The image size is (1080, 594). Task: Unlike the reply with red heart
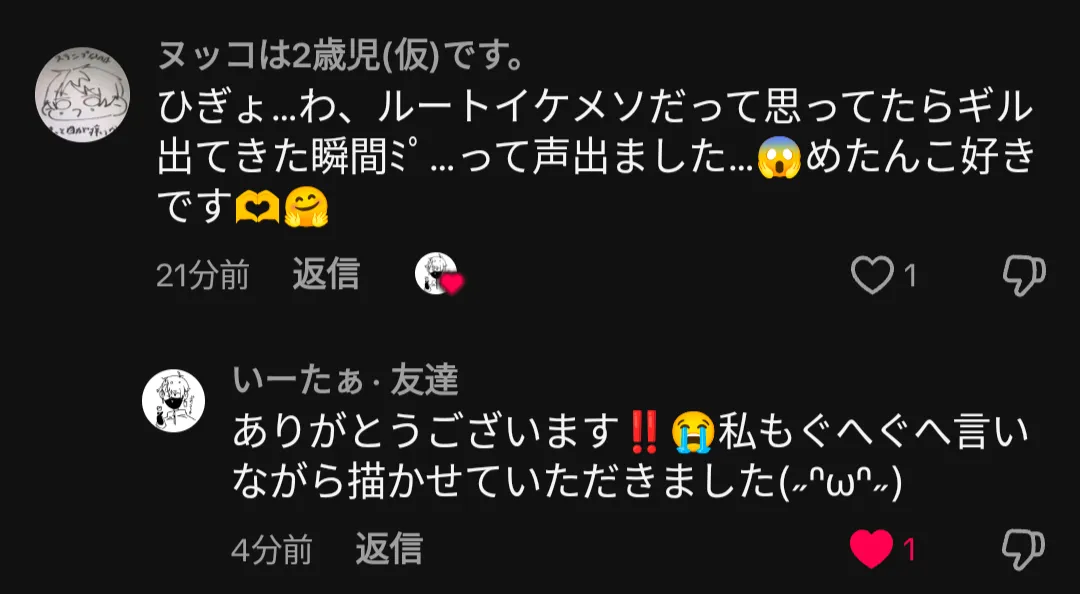871,550
